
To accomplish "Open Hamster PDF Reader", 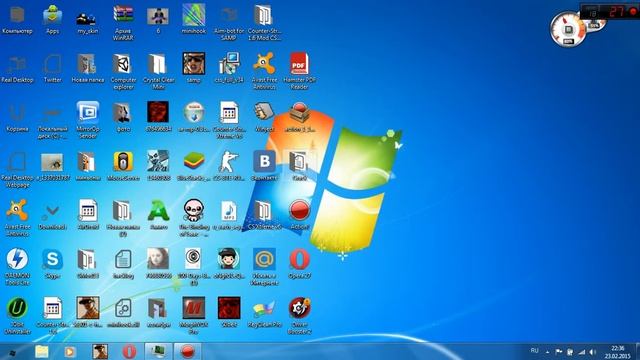I will pos(299,72).
